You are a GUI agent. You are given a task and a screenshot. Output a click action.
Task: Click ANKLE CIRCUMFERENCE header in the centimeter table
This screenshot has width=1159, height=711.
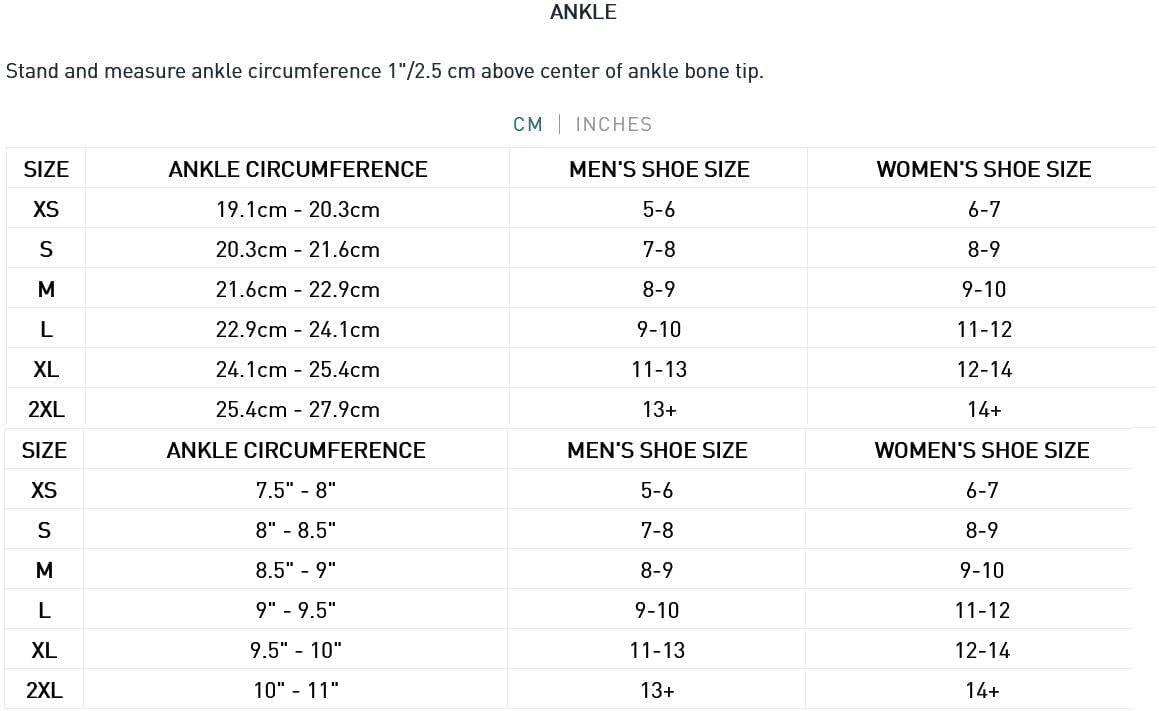pyautogui.click(x=297, y=170)
